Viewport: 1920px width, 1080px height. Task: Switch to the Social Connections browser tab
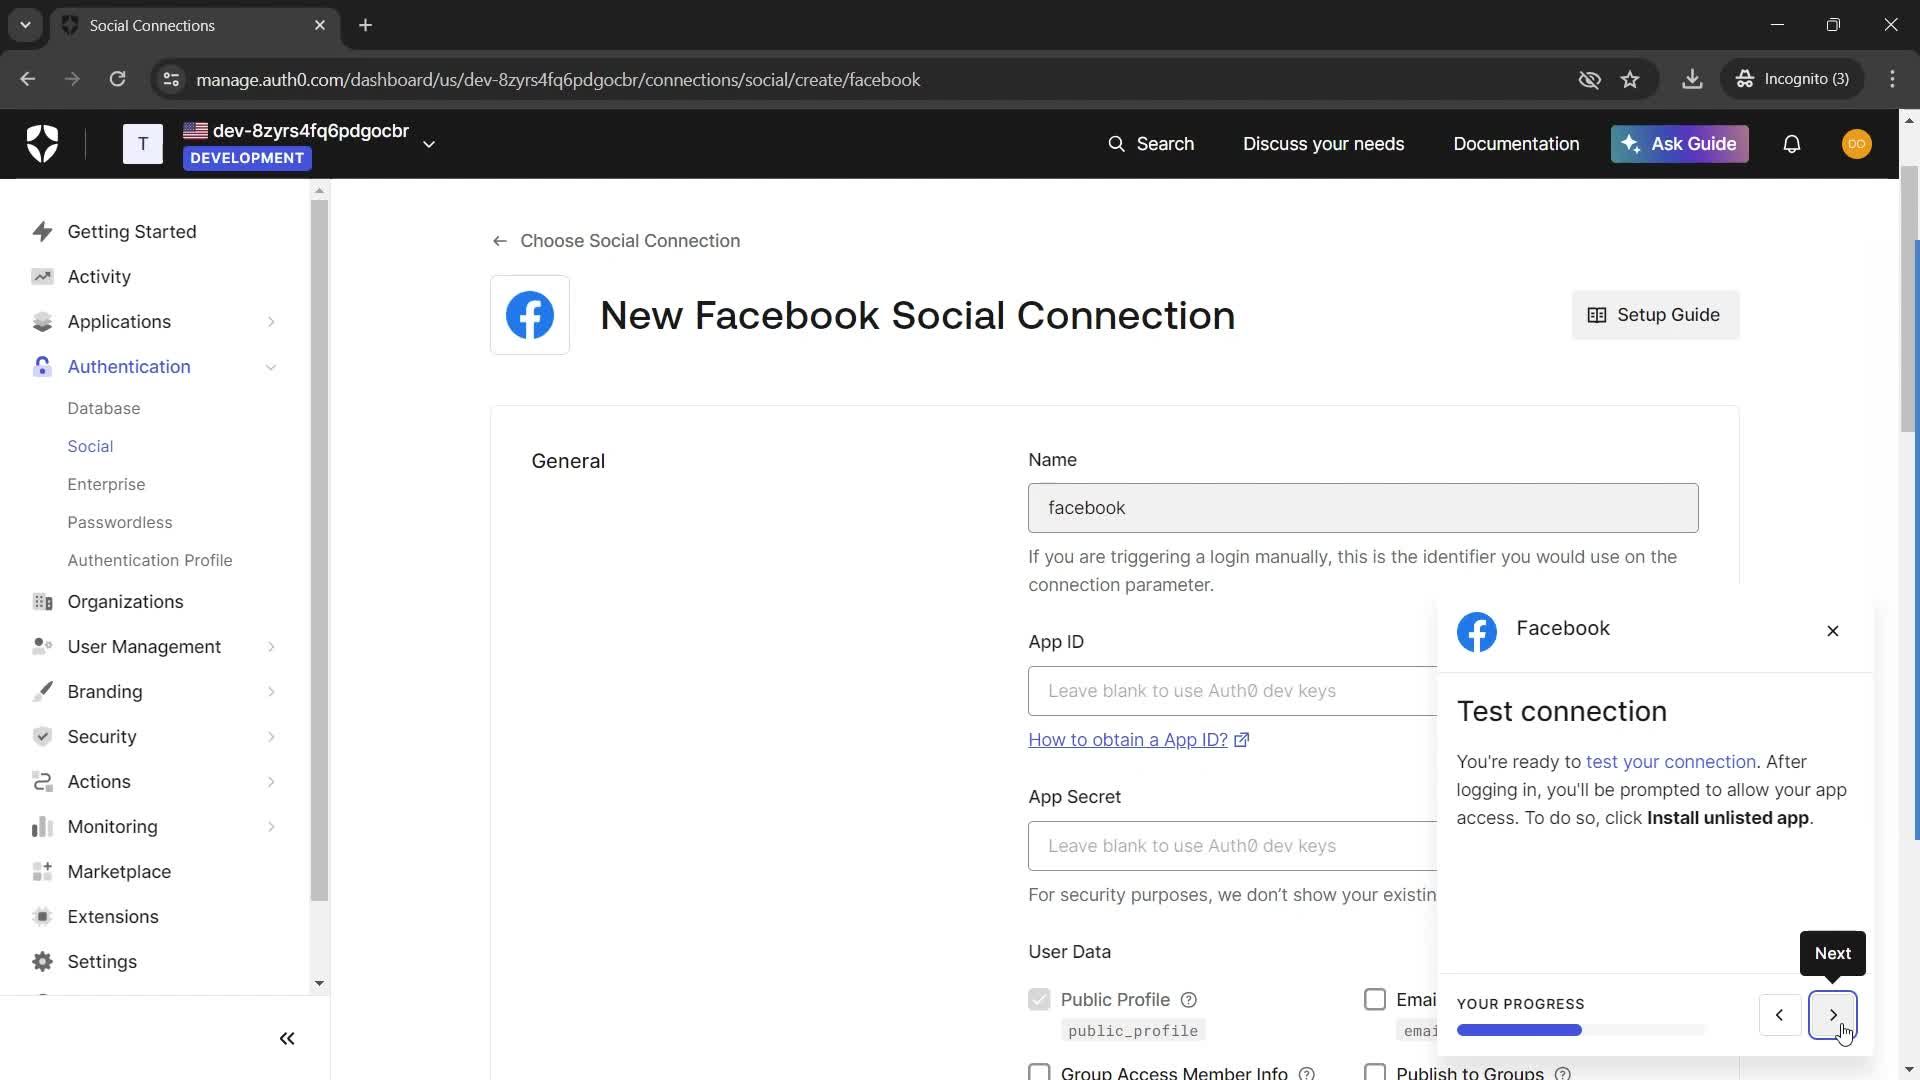(x=194, y=26)
